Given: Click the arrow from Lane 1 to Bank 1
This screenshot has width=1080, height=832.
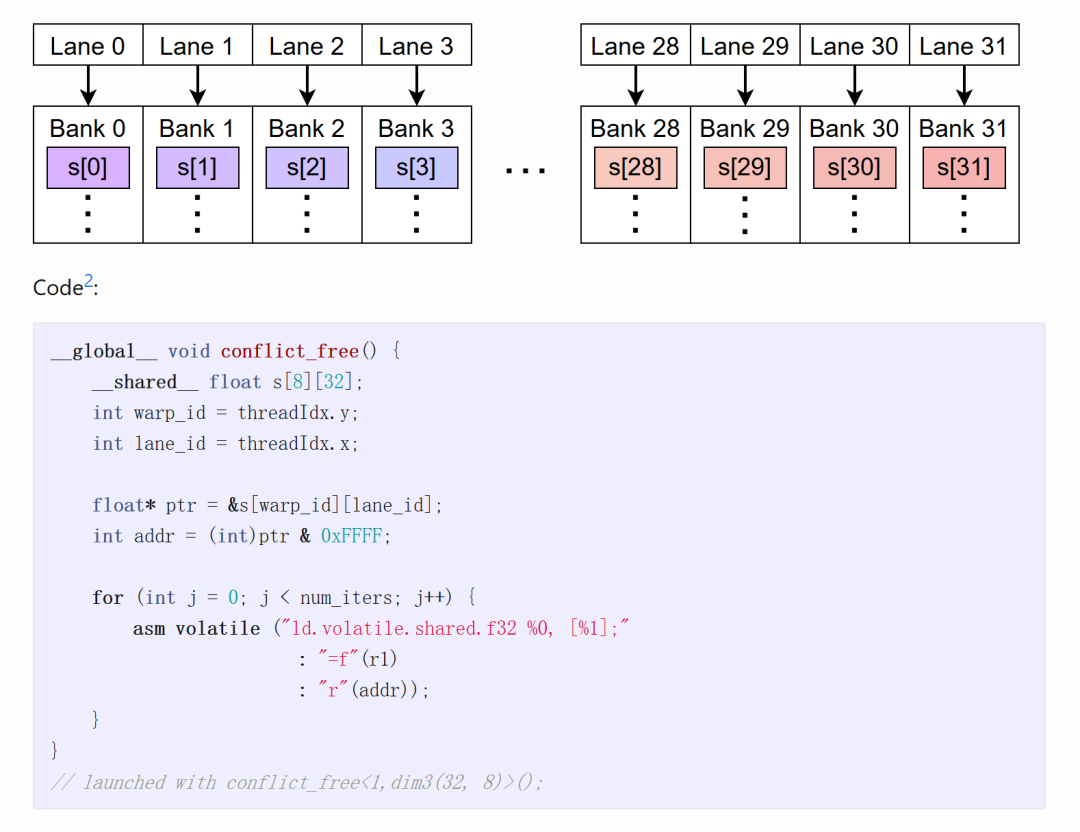Looking at the screenshot, I should click(x=197, y=86).
